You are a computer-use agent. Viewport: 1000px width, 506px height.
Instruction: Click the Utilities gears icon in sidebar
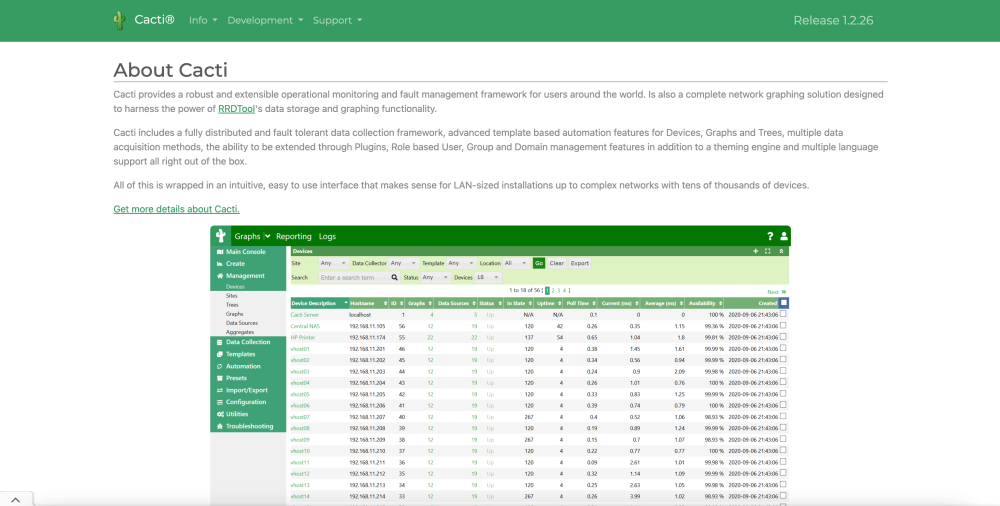(219, 414)
